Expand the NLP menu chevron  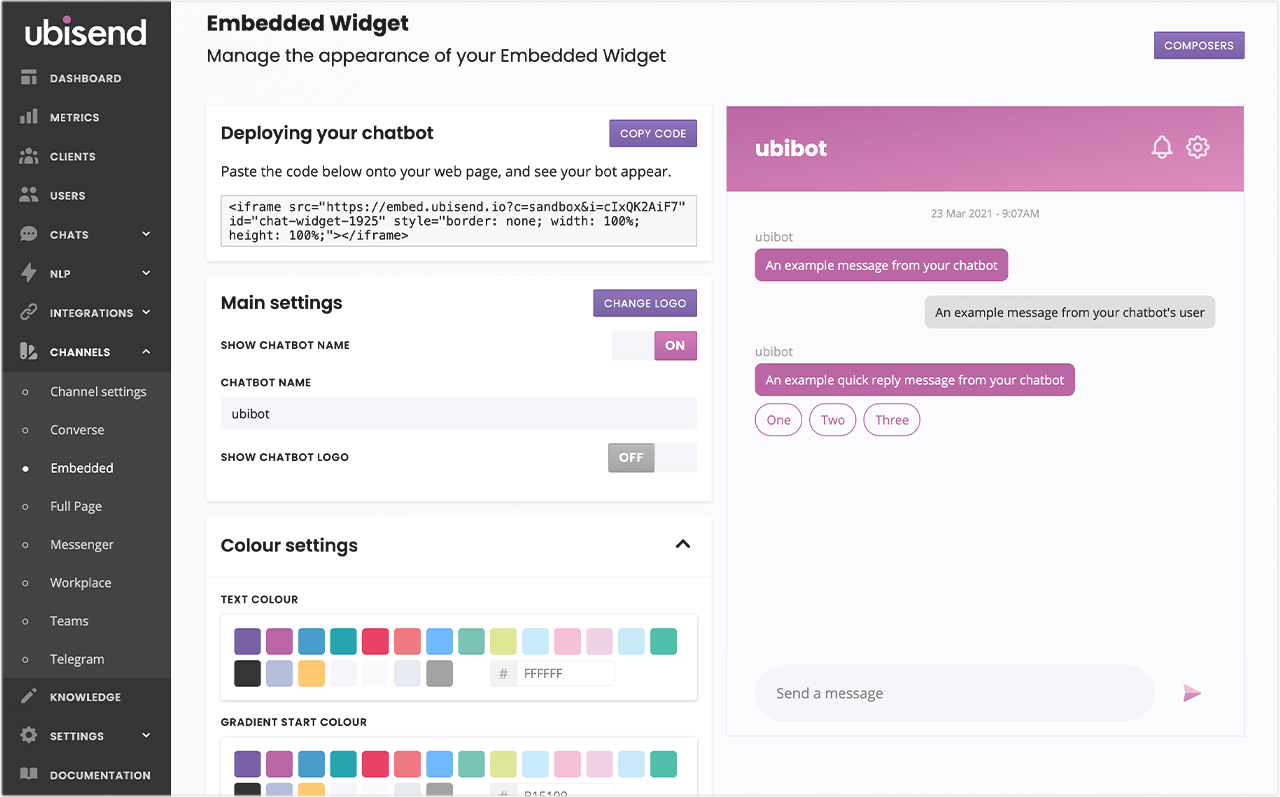point(146,273)
